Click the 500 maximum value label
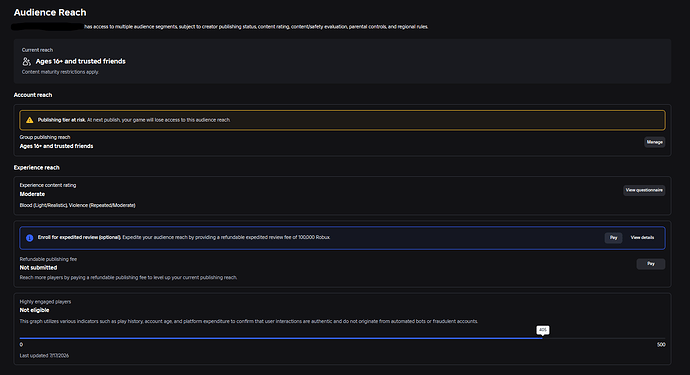 point(661,345)
